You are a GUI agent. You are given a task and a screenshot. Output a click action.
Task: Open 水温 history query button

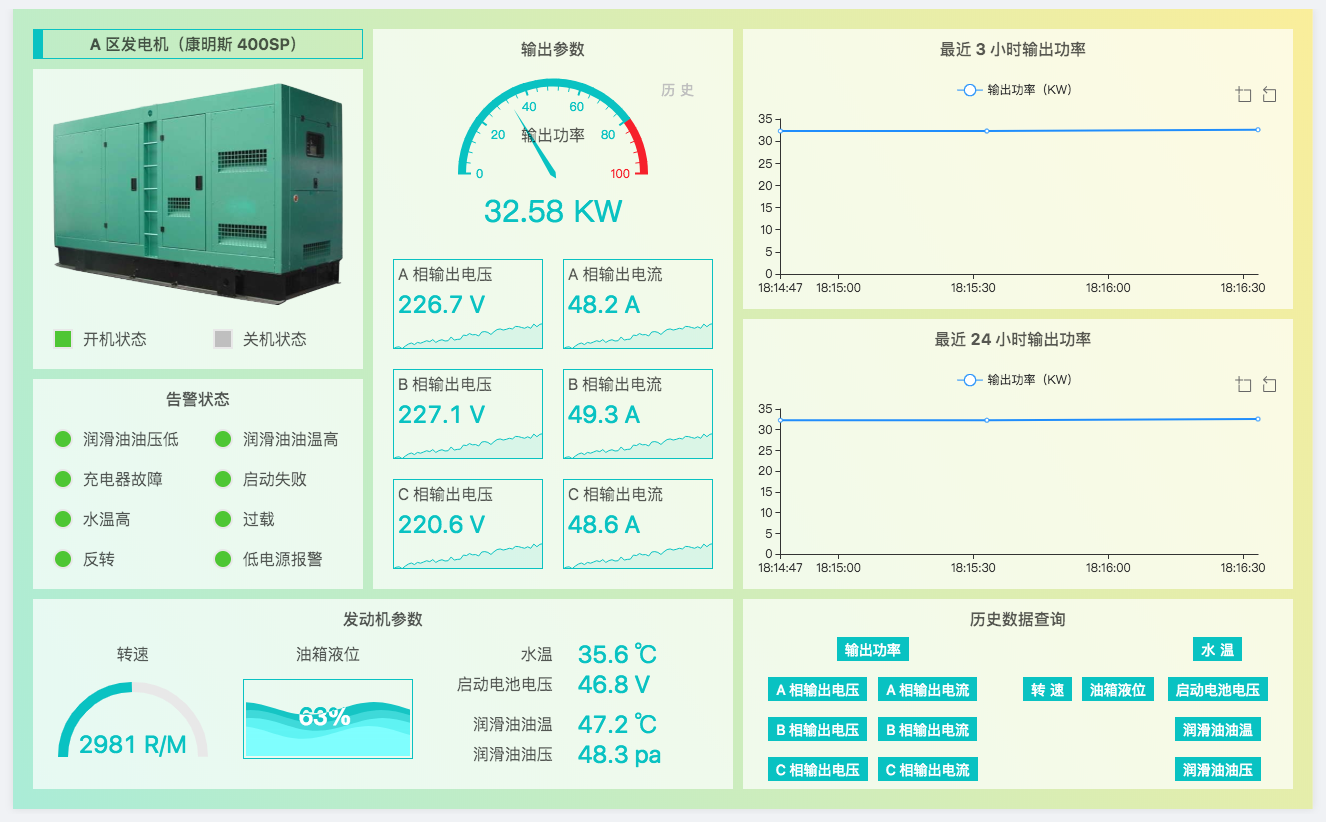click(1217, 650)
